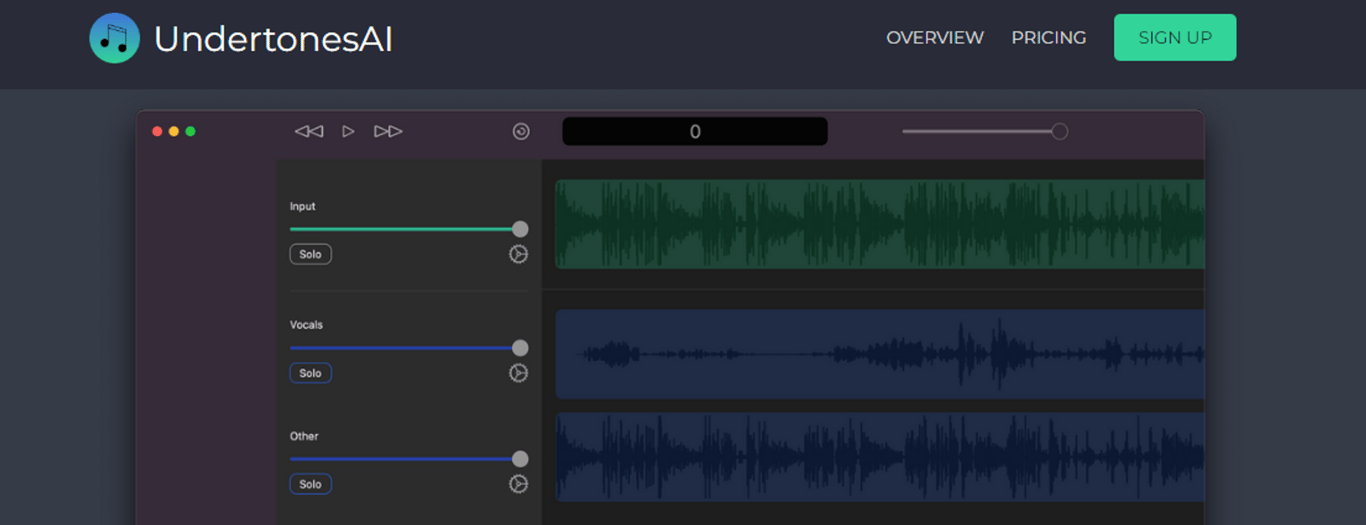Click the Other track volume slider handle
This screenshot has width=1366, height=525.
click(x=520, y=459)
